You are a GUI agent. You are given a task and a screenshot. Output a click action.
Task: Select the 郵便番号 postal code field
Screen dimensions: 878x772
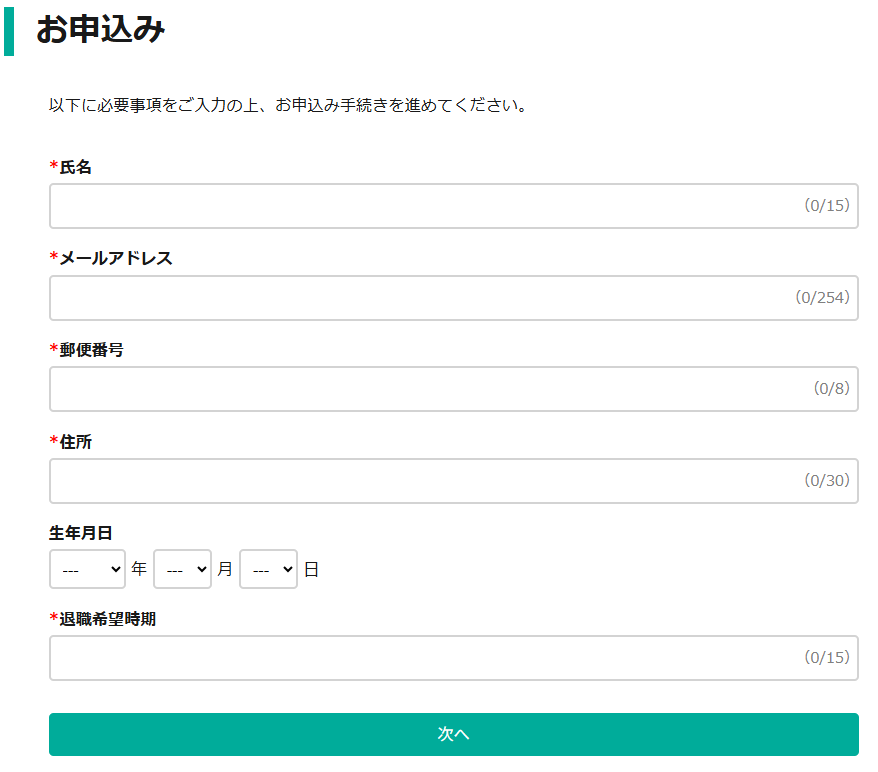pos(454,389)
